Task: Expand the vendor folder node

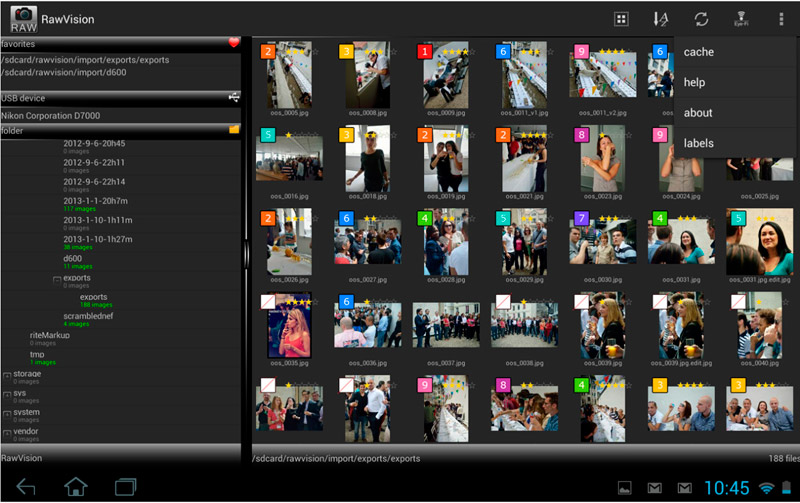Action: tap(8, 432)
